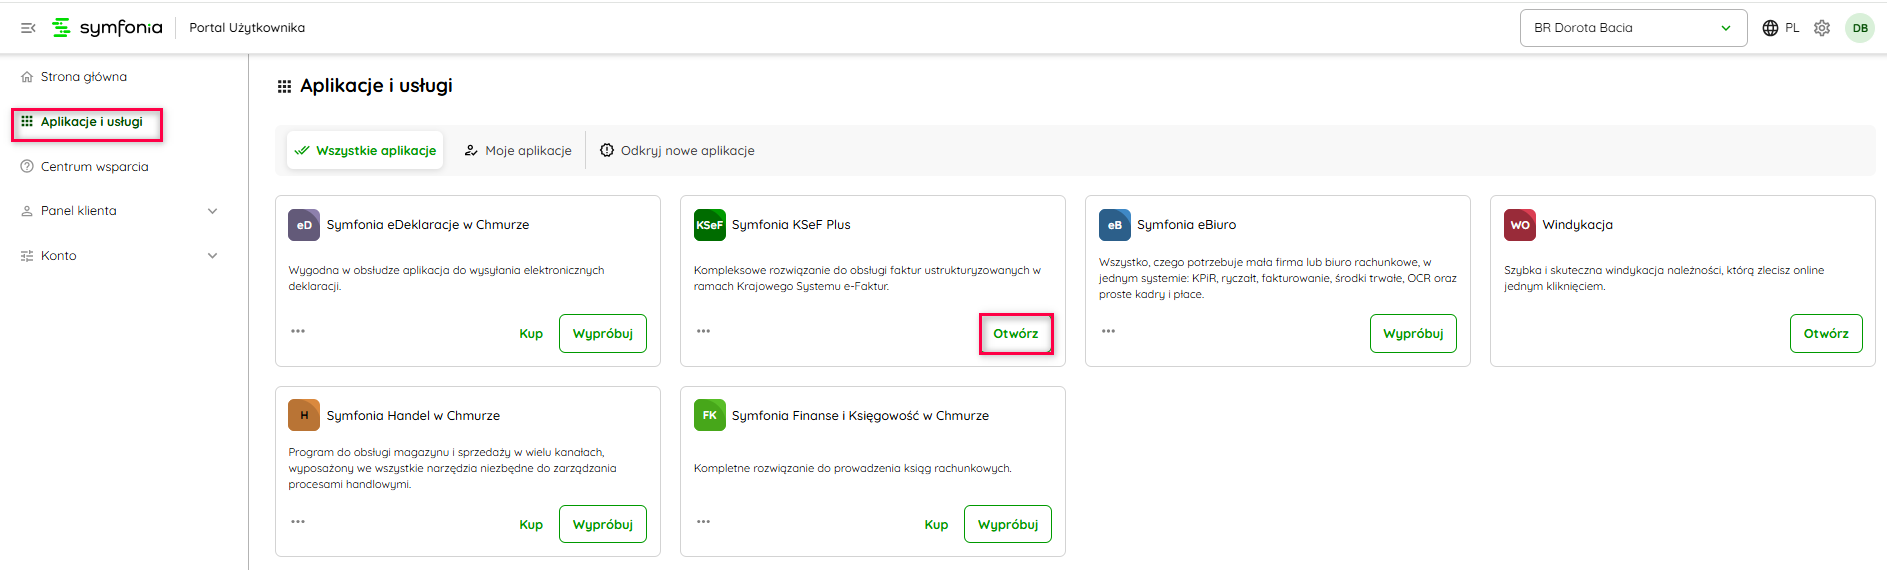Open settings via the gear icon
Image resolution: width=1887 pixels, height=570 pixels.
(1822, 28)
